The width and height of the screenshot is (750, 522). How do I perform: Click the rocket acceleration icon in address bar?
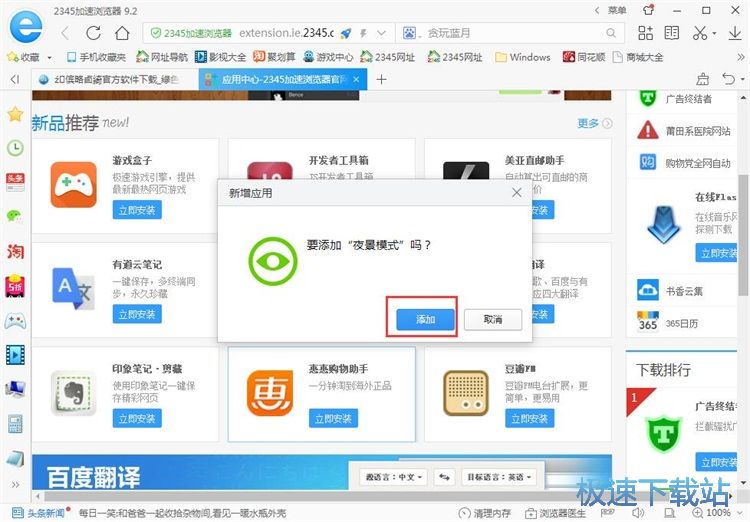pos(346,33)
